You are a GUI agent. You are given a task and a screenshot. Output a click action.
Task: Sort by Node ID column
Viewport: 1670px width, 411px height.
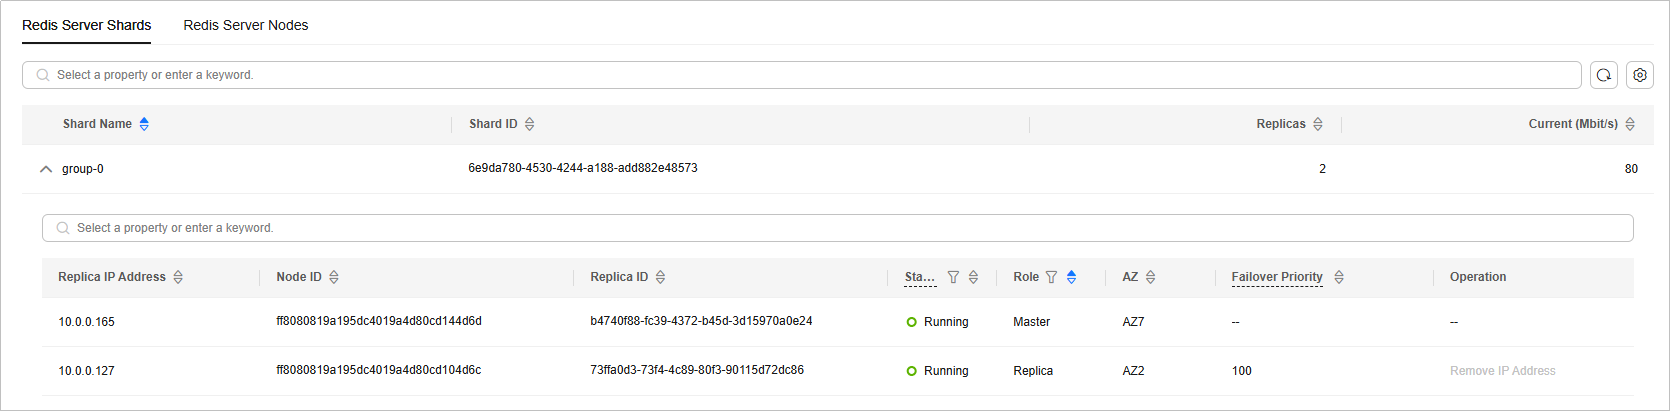coord(334,277)
